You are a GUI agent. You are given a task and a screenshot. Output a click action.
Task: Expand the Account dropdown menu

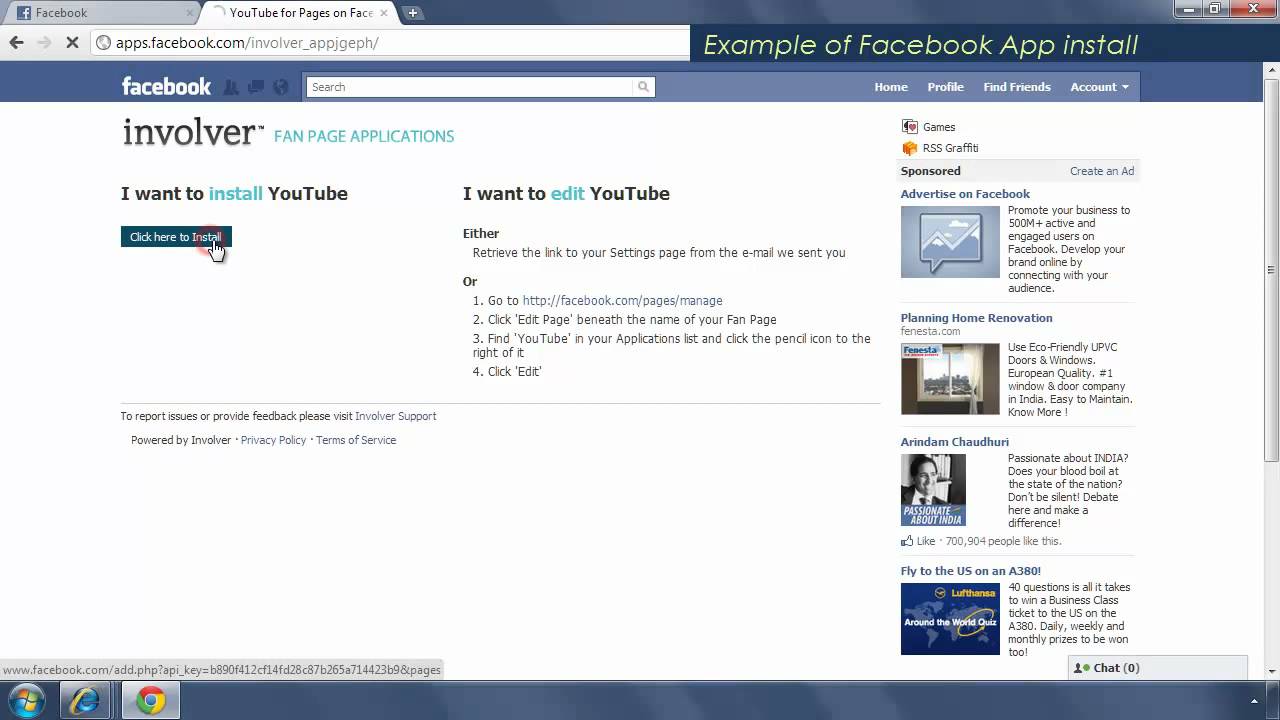coord(1099,87)
